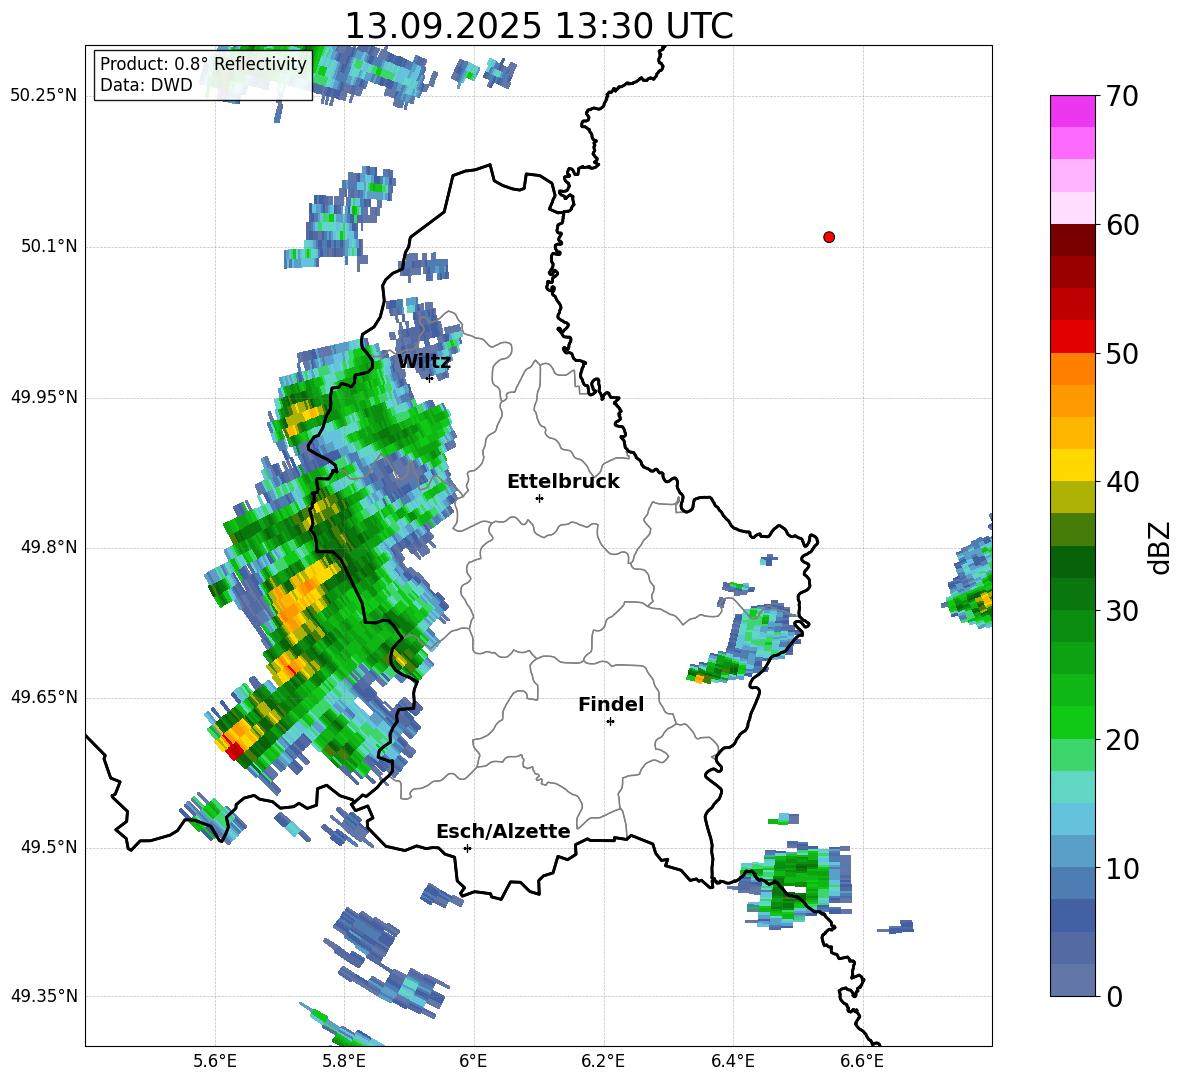Click the 40 value on the colorbar
Viewport: 1184px width, 1081px height.
(x=1122, y=482)
